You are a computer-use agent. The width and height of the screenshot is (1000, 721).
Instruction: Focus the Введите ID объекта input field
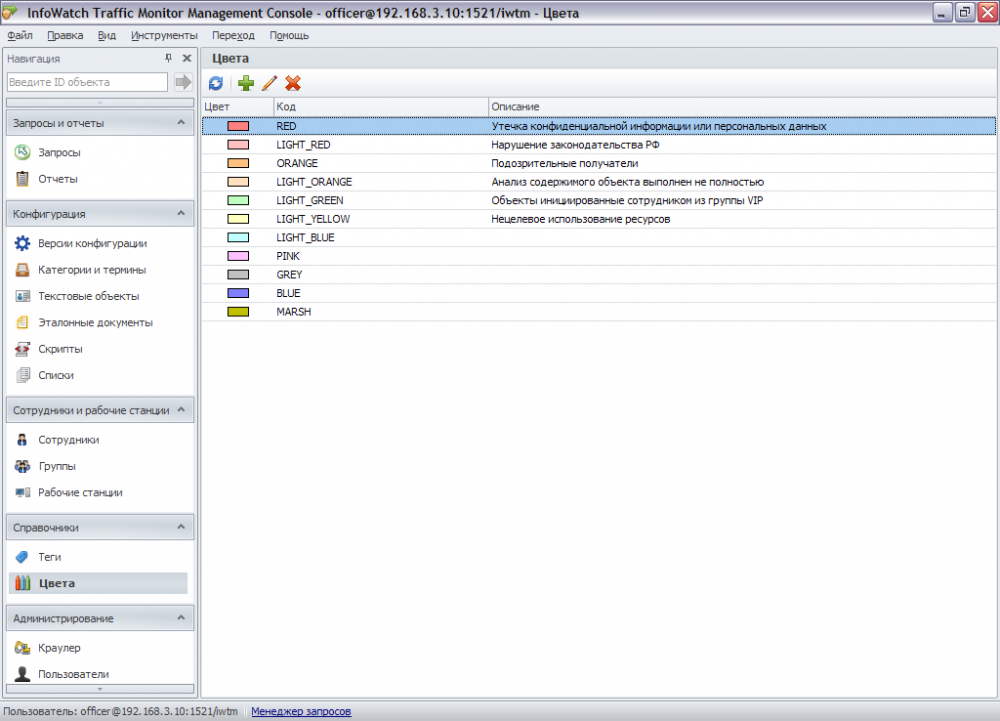[x=87, y=82]
